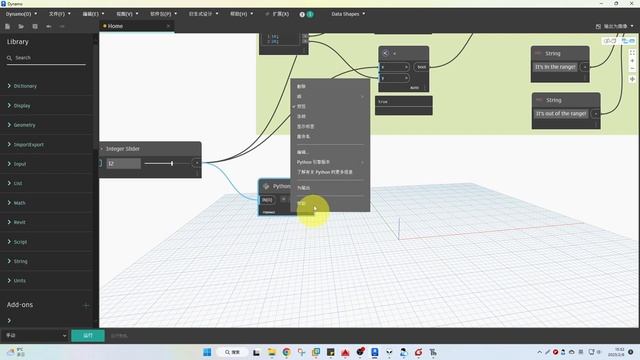640x360 pixels.
Task: Click the less-than node icon
Action: tap(385, 53)
